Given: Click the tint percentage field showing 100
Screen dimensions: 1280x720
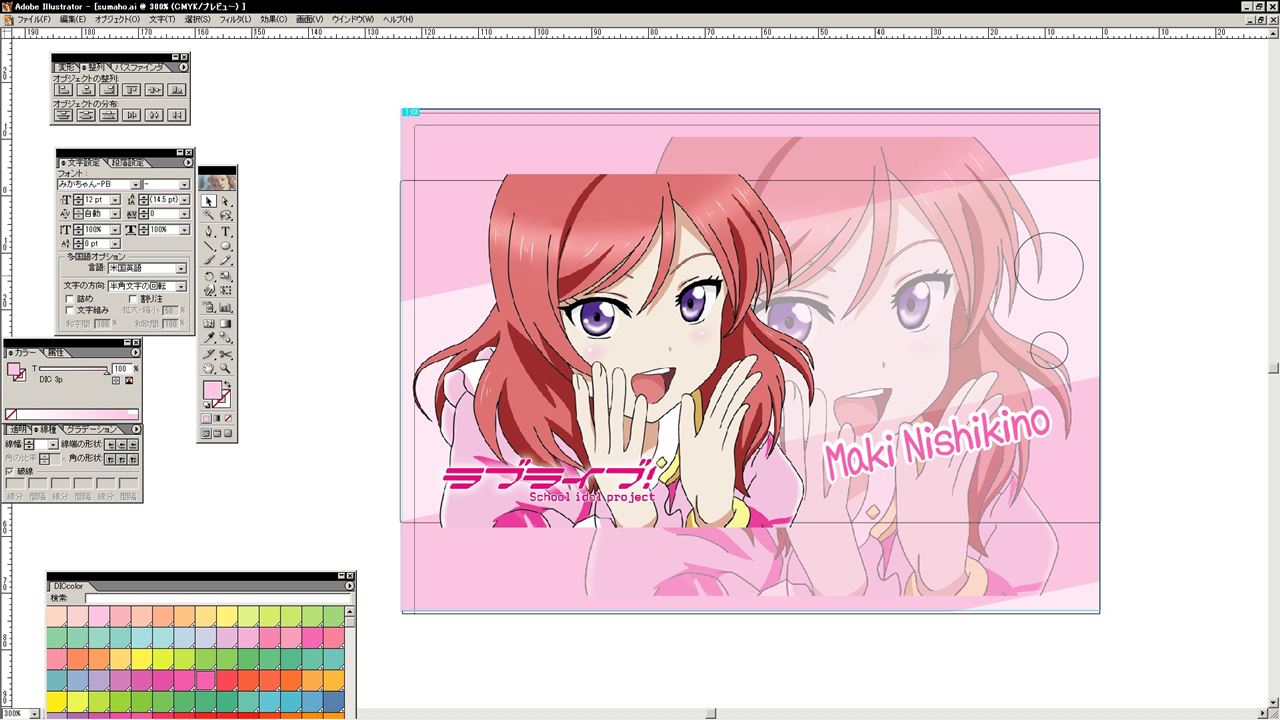Looking at the screenshot, I should point(122,369).
